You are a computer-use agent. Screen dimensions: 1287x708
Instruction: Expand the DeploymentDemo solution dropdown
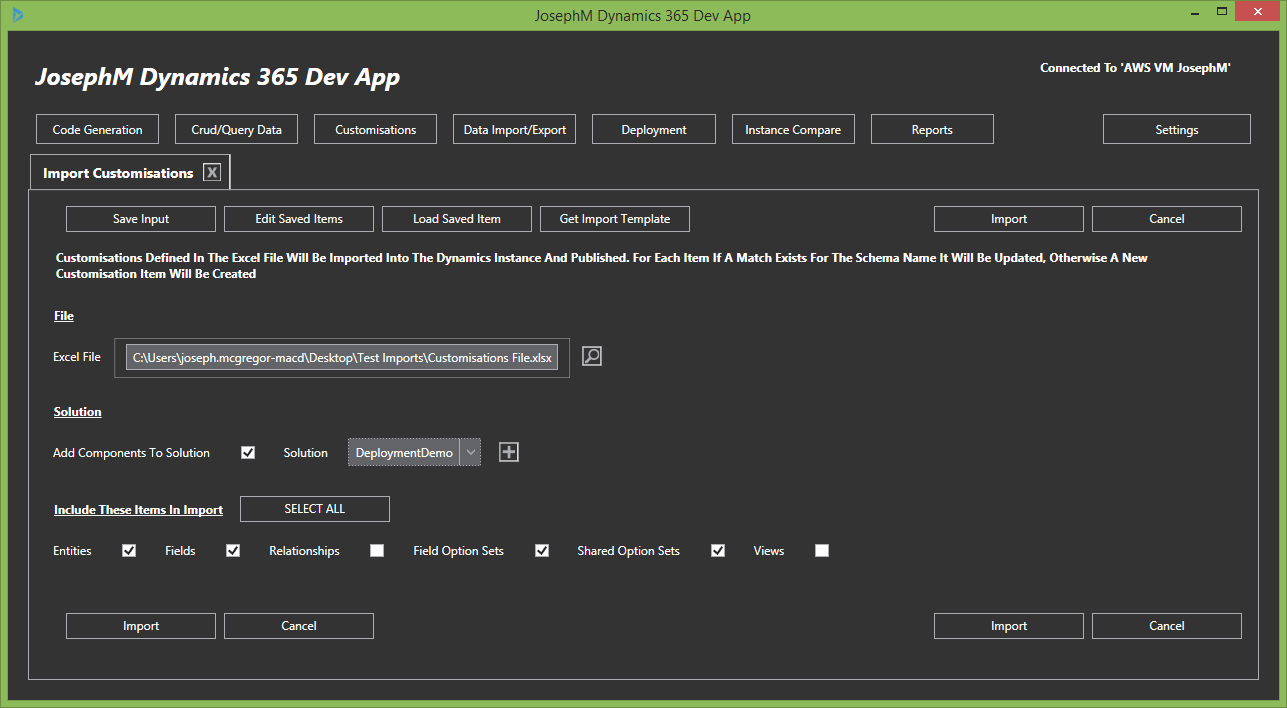(470, 453)
